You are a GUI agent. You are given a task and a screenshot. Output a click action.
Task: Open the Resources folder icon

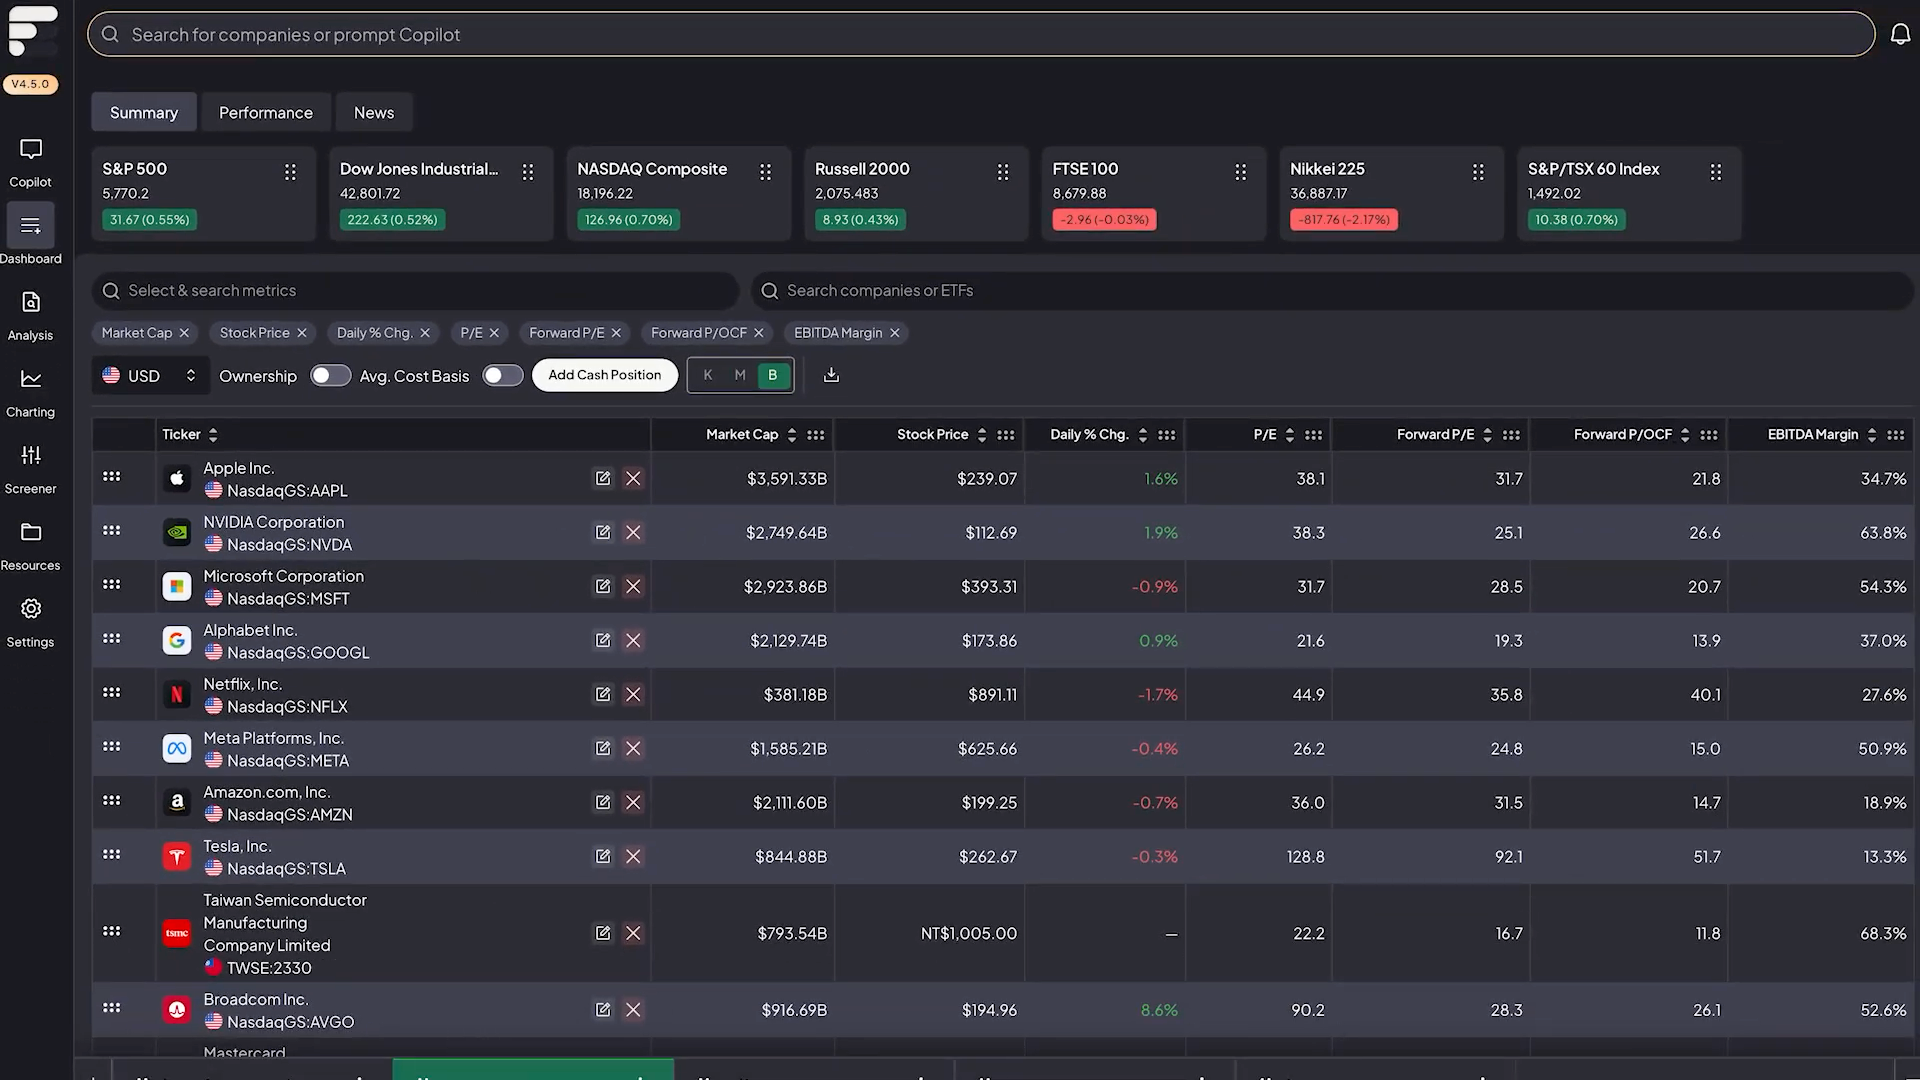(31, 532)
